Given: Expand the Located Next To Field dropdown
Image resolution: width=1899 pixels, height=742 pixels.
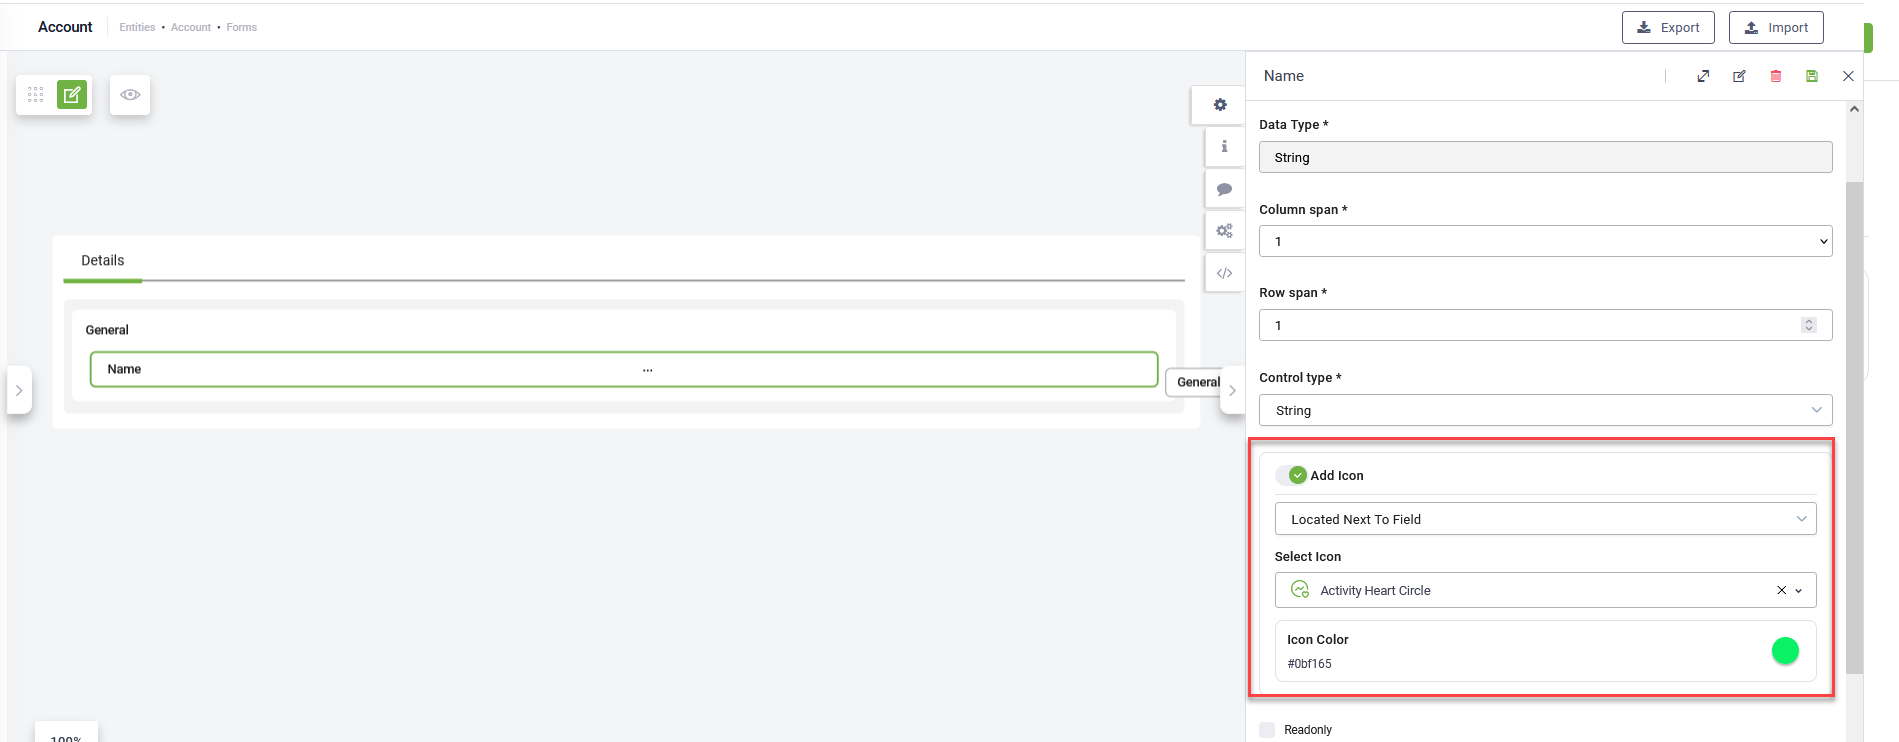Looking at the screenshot, I should tap(1545, 519).
